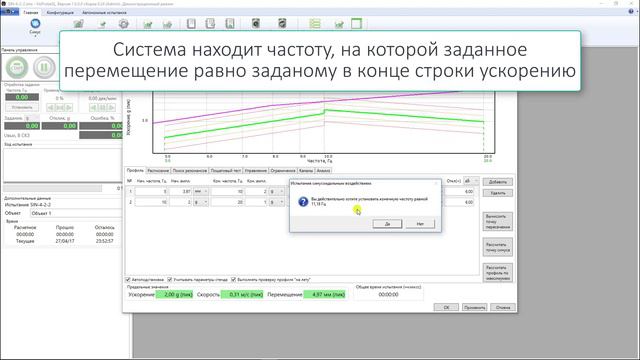Switch to the Главная ribbon tab

tap(31, 12)
